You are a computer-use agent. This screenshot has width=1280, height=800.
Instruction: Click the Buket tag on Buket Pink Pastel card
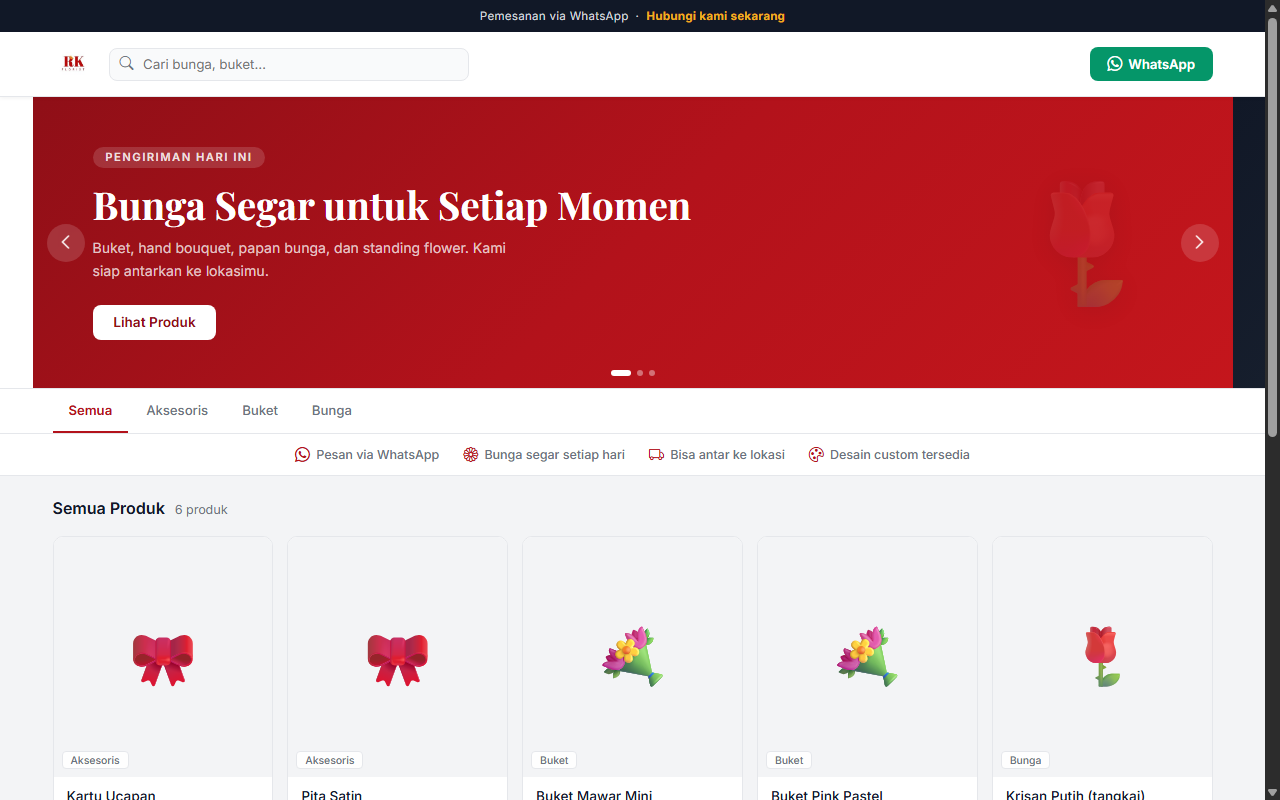[789, 760]
